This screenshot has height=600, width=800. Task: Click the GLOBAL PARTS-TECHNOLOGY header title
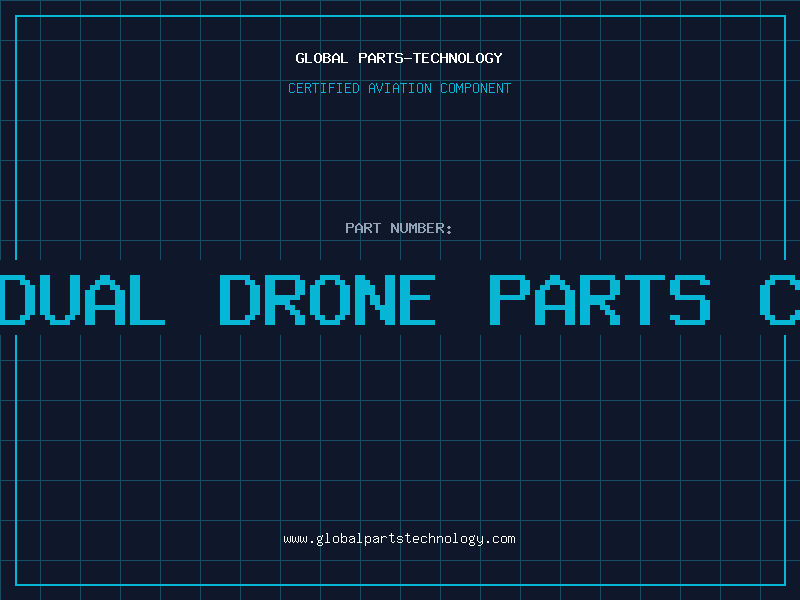coord(399,58)
